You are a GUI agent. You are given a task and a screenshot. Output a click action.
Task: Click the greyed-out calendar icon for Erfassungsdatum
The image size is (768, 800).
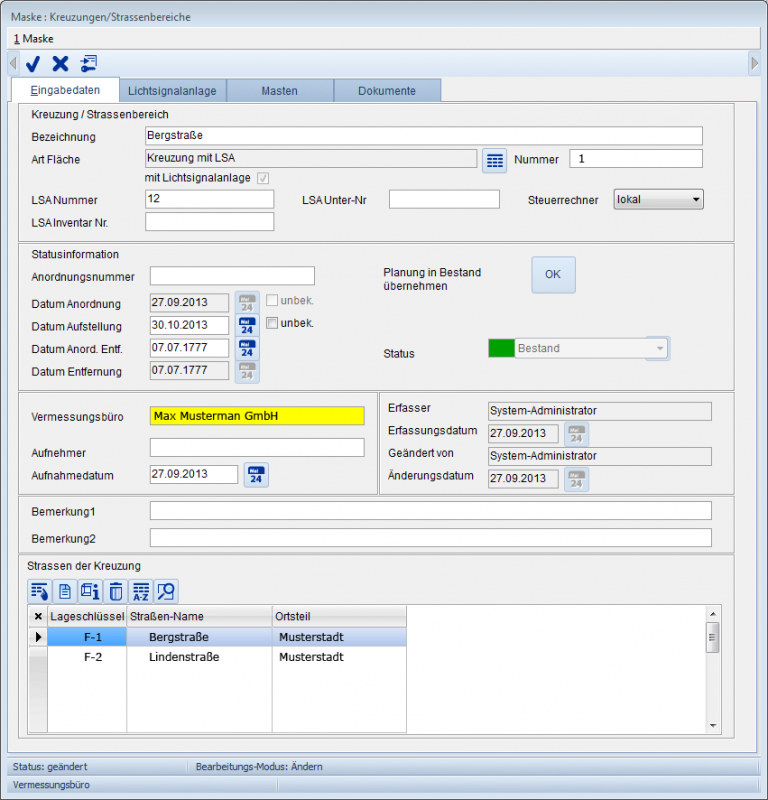click(576, 434)
